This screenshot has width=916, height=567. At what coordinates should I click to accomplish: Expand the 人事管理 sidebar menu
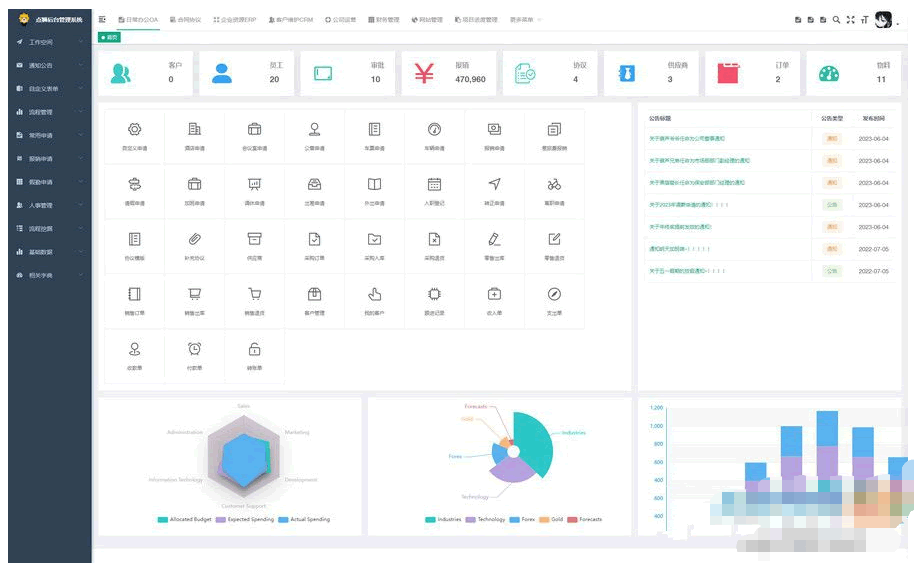point(42,205)
